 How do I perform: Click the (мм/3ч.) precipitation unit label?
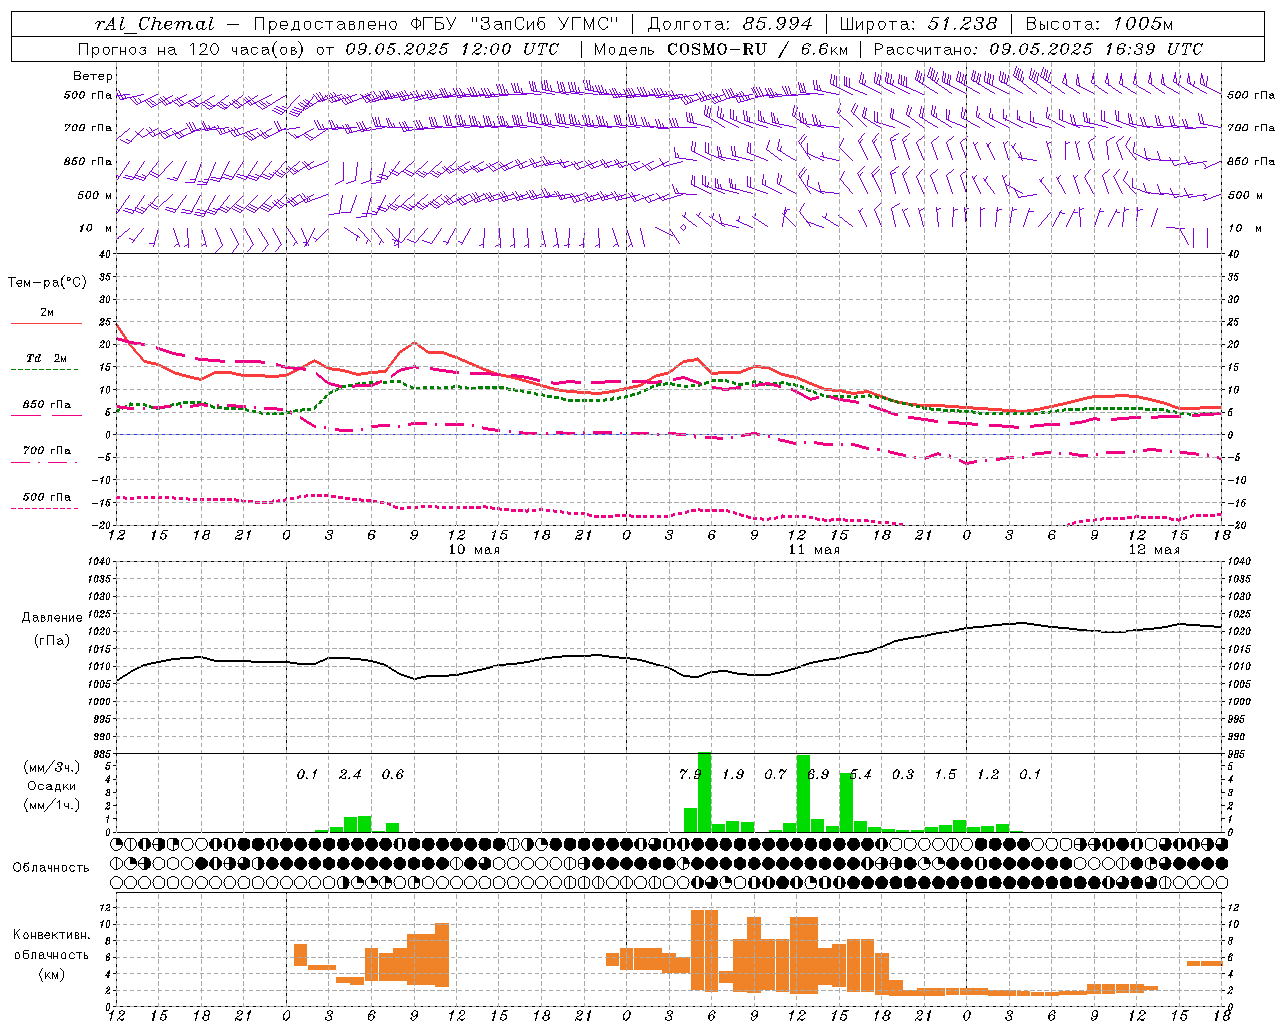51,767
